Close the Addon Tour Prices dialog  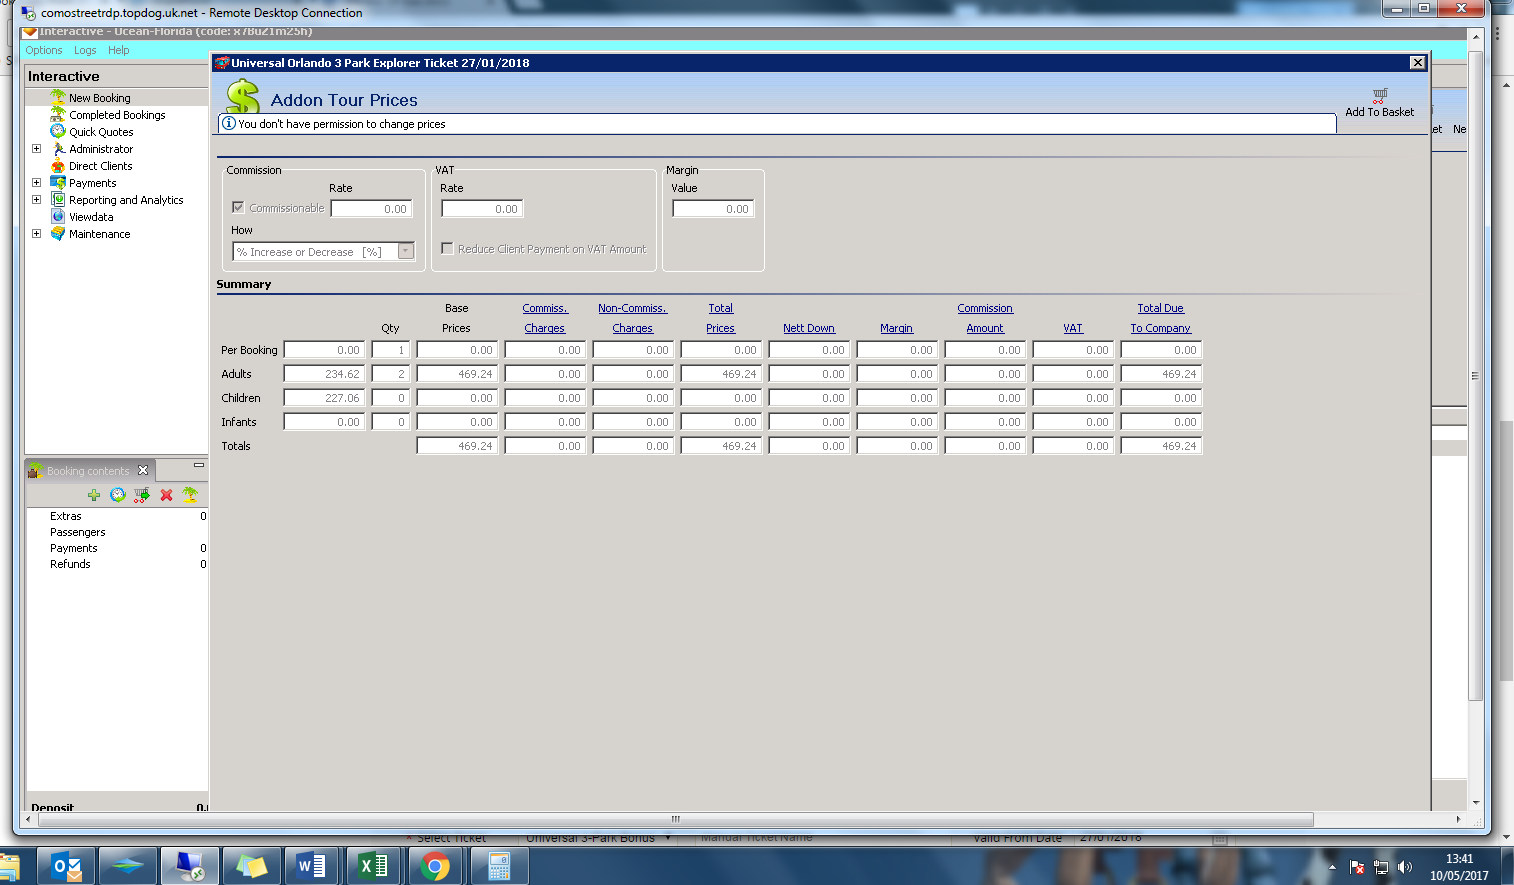[x=1417, y=63]
